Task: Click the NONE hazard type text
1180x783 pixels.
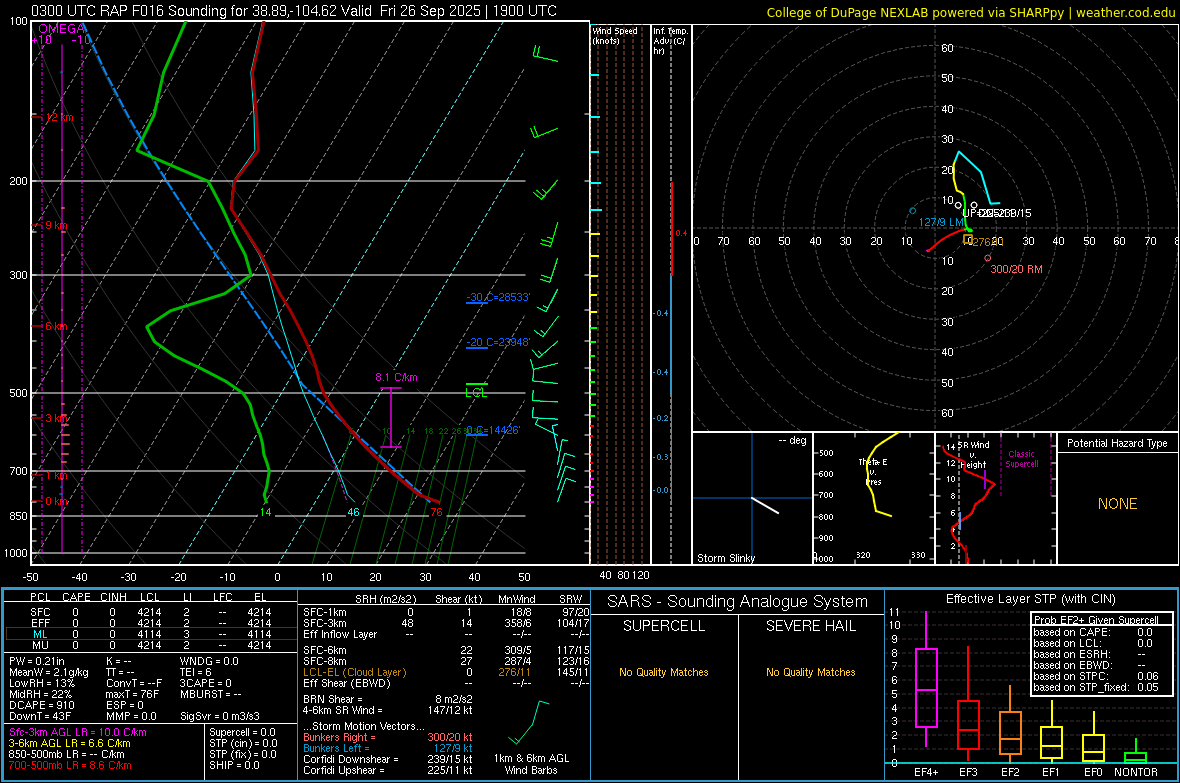Action: click(1117, 504)
